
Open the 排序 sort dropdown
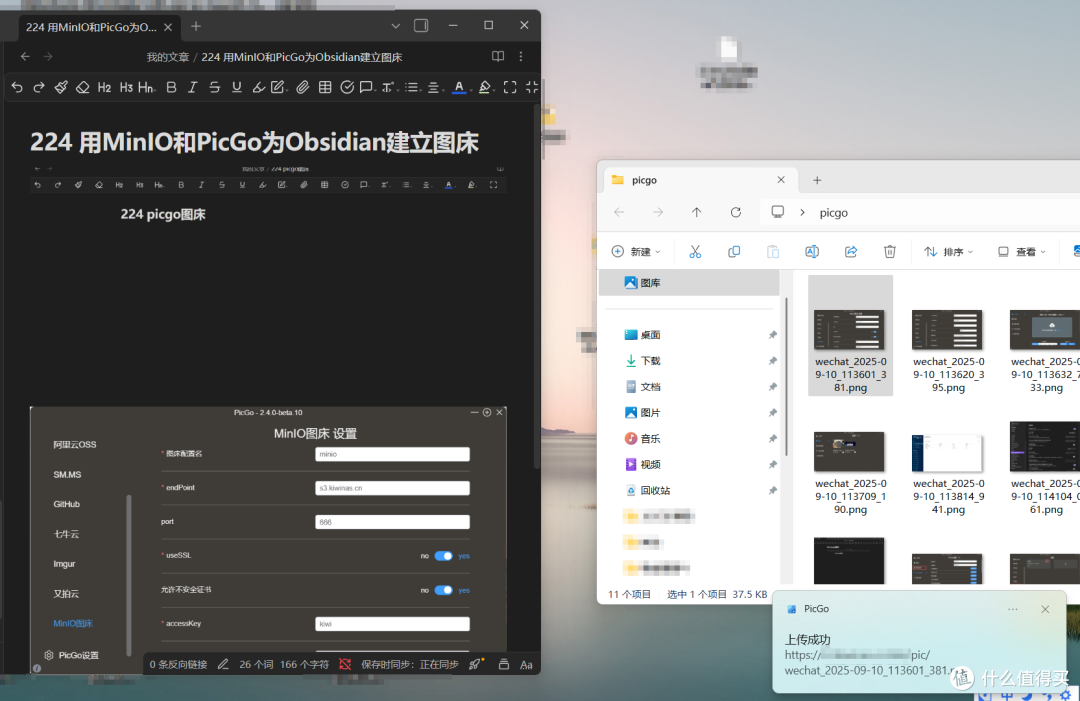tap(948, 251)
